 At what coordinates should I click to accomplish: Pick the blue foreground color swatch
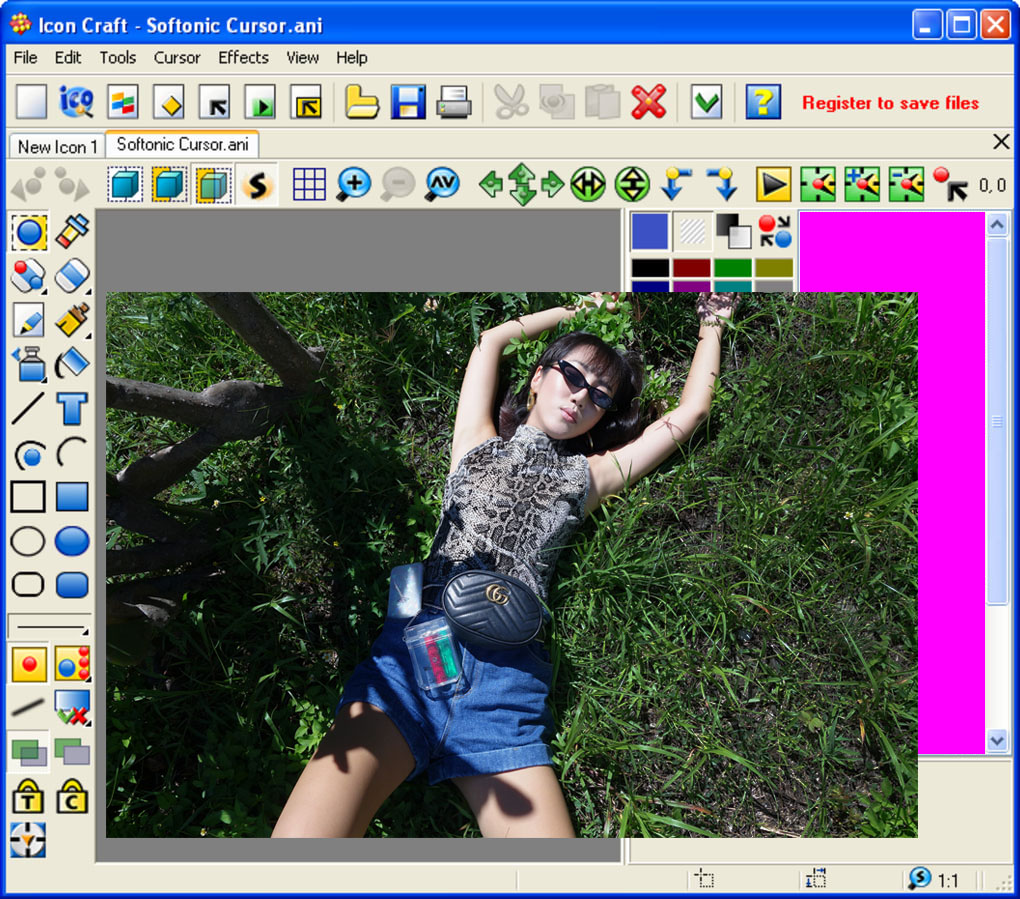coord(650,231)
